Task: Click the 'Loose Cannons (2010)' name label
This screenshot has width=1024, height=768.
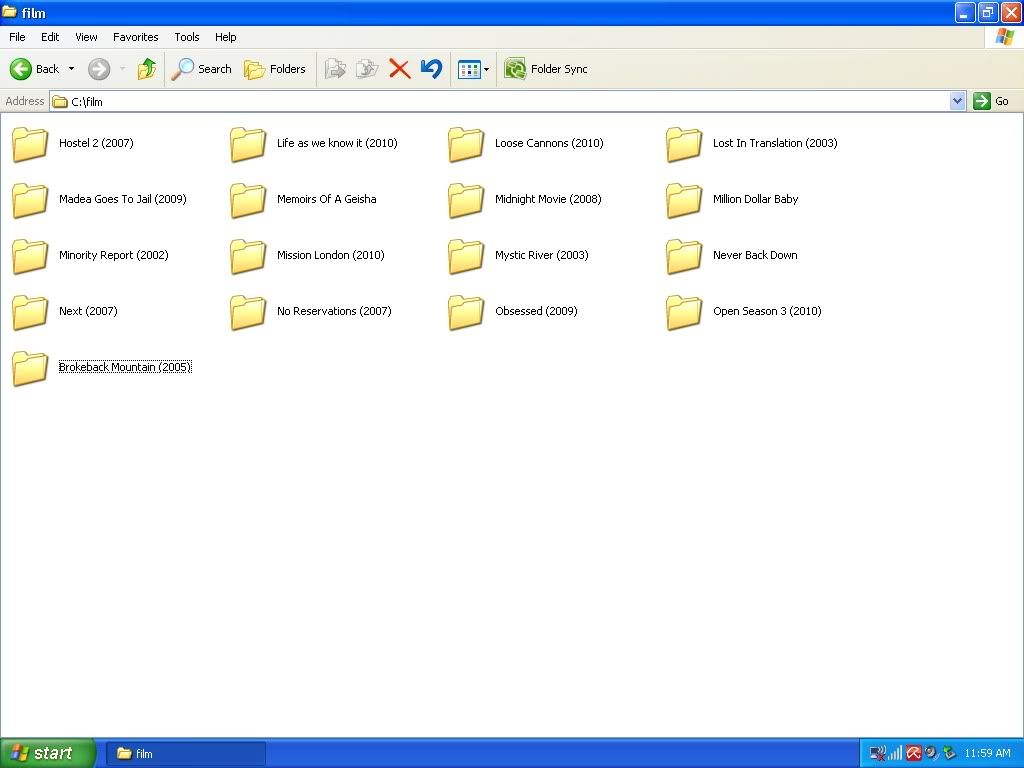Action: pos(549,143)
